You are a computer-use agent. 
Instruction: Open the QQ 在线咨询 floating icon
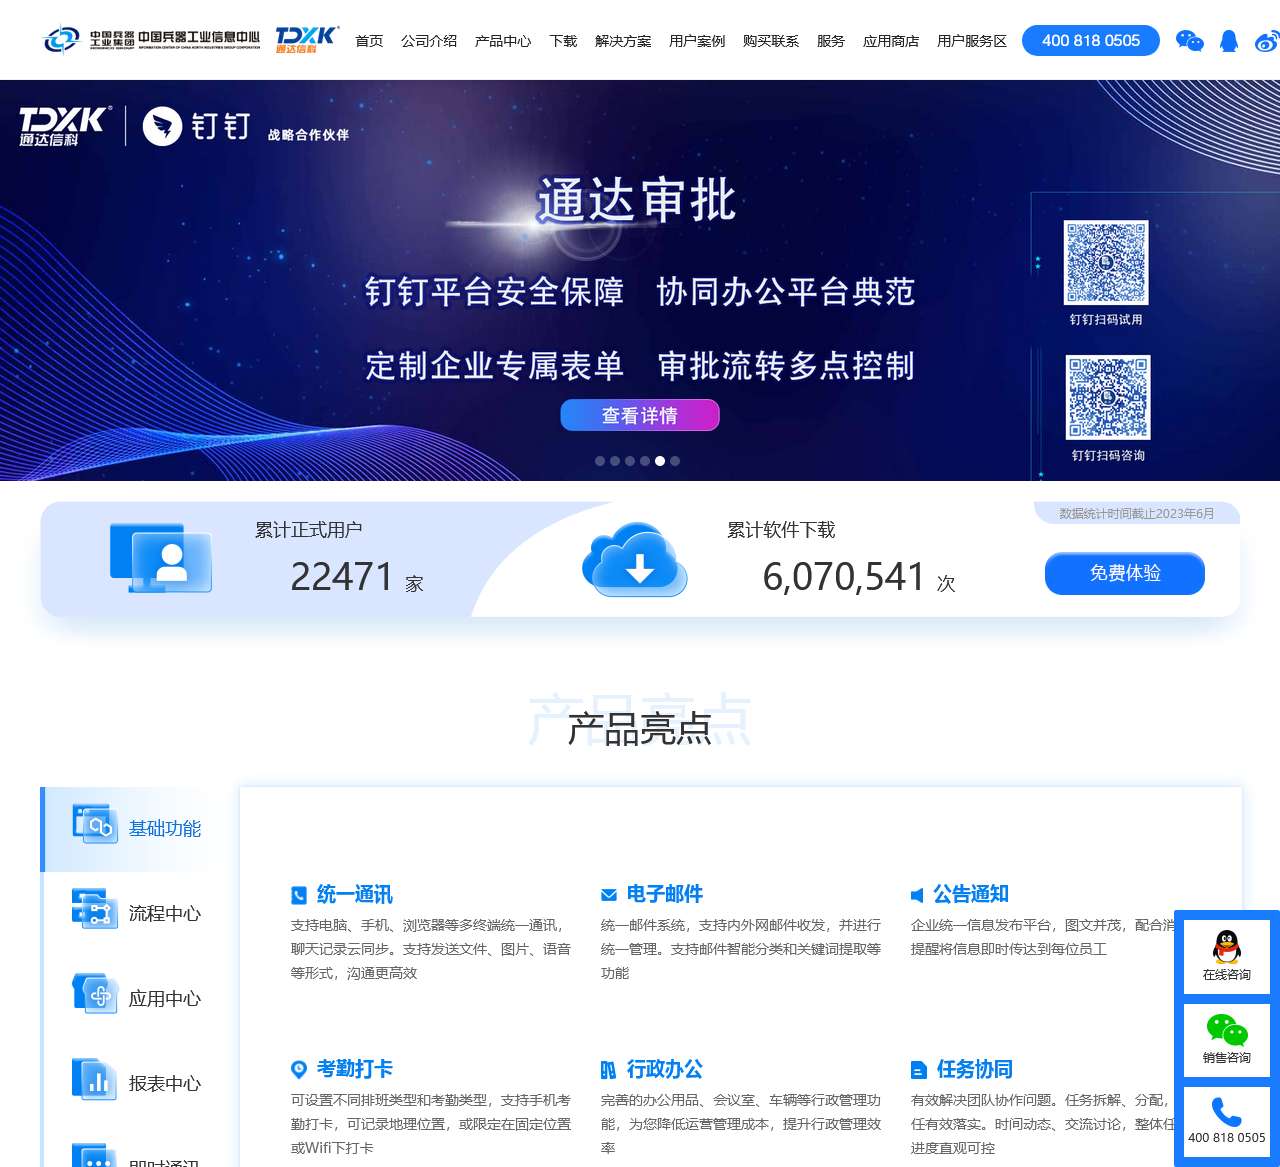[x=1226, y=953]
